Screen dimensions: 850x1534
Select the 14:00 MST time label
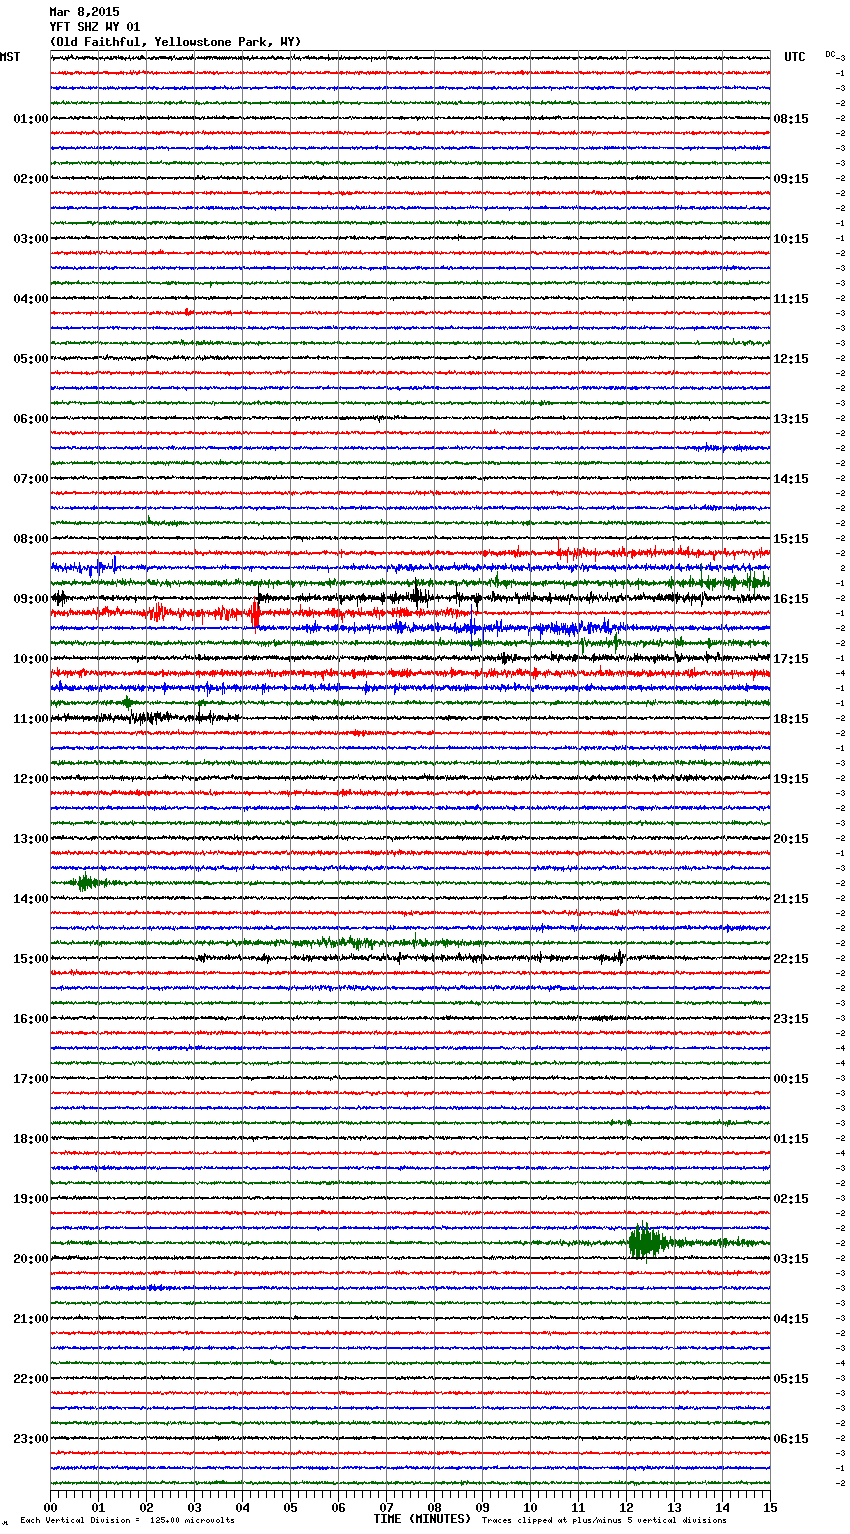(x=31, y=899)
